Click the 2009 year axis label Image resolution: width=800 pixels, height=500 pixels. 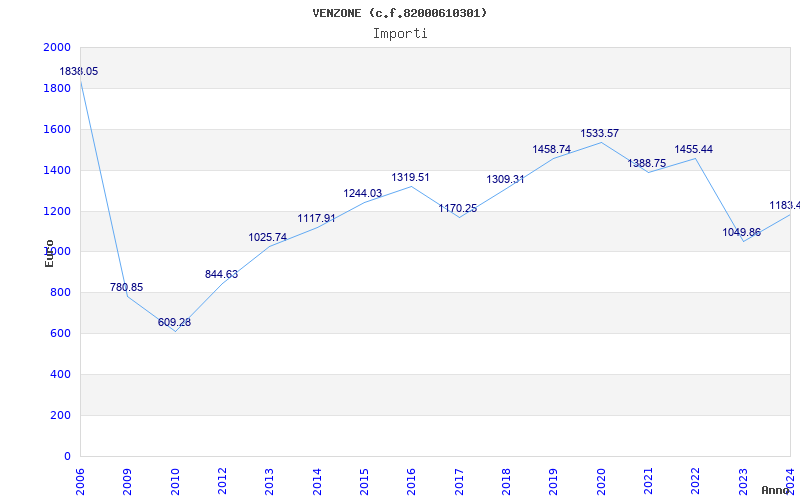click(x=128, y=481)
